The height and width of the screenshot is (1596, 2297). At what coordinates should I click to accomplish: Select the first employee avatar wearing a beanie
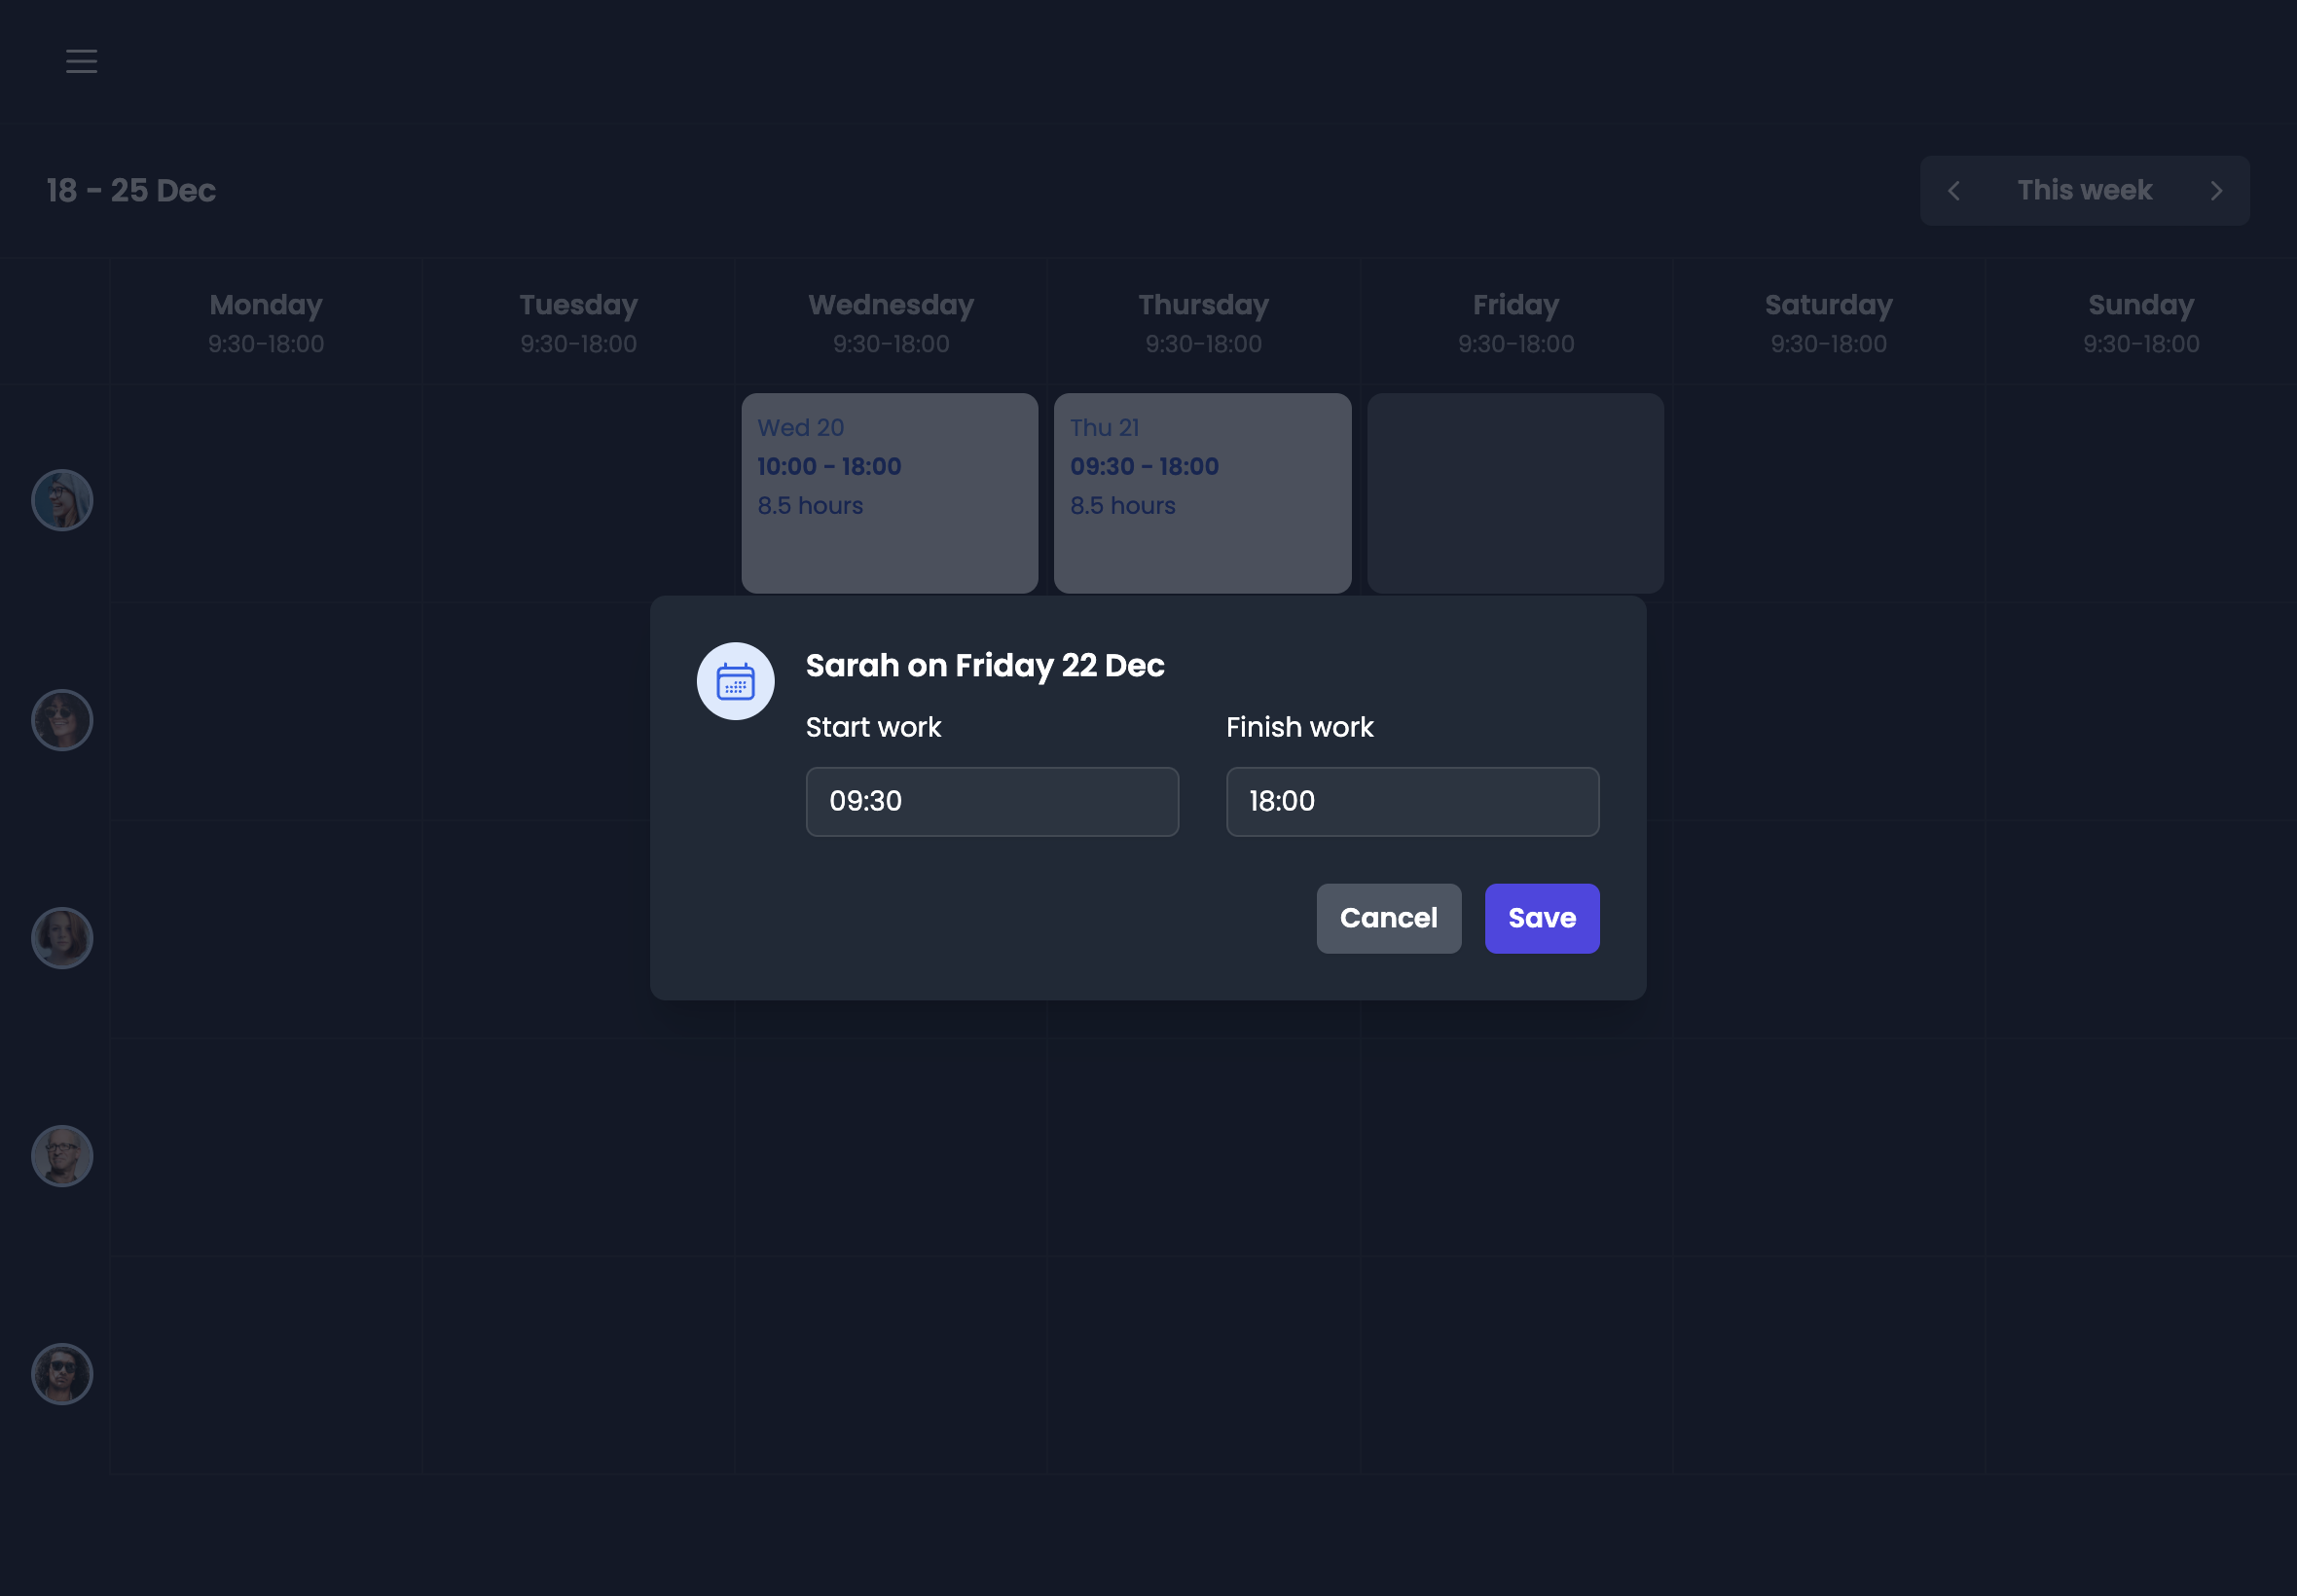tap(62, 500)
